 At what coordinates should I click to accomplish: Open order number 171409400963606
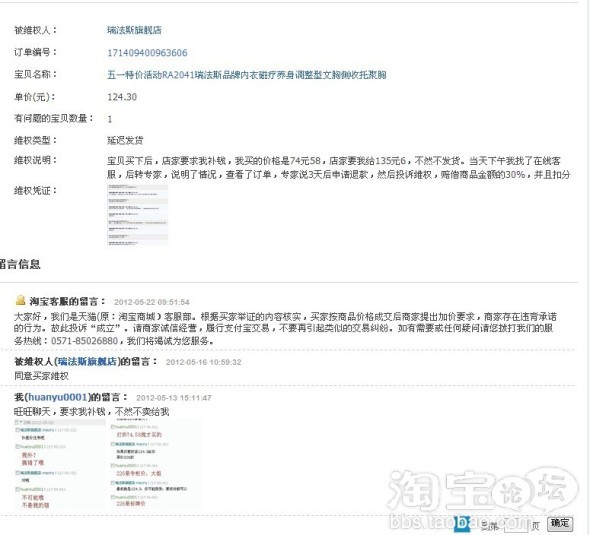click(x=147, y=53)
